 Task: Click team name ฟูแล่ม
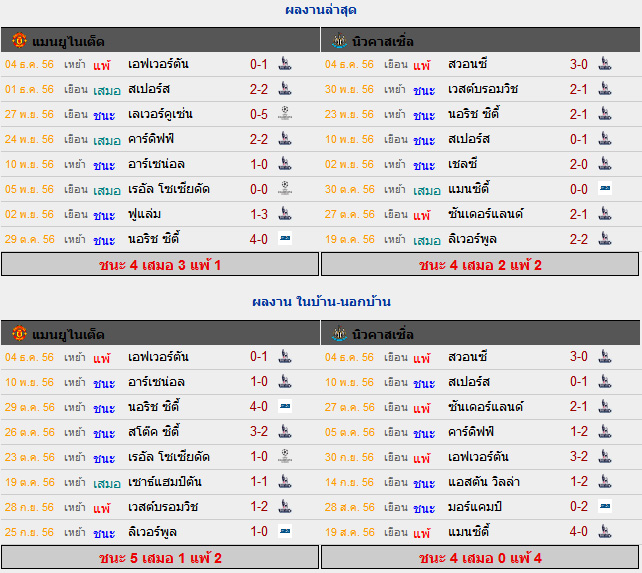tap(144, 214)
